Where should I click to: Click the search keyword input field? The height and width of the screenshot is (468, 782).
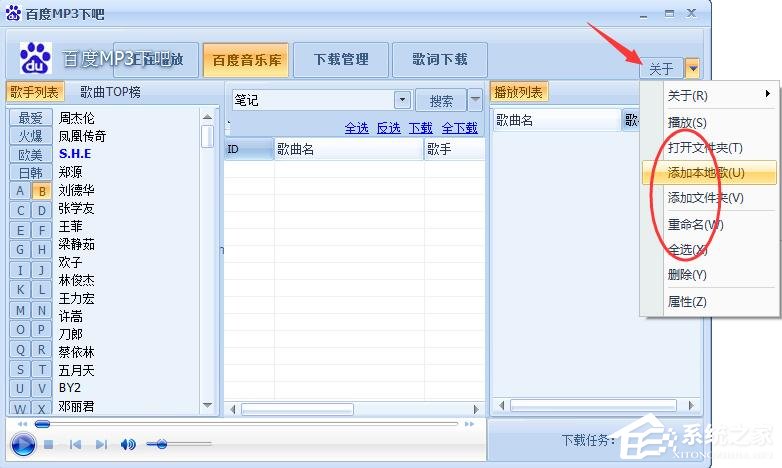click(x=313, y=100)
